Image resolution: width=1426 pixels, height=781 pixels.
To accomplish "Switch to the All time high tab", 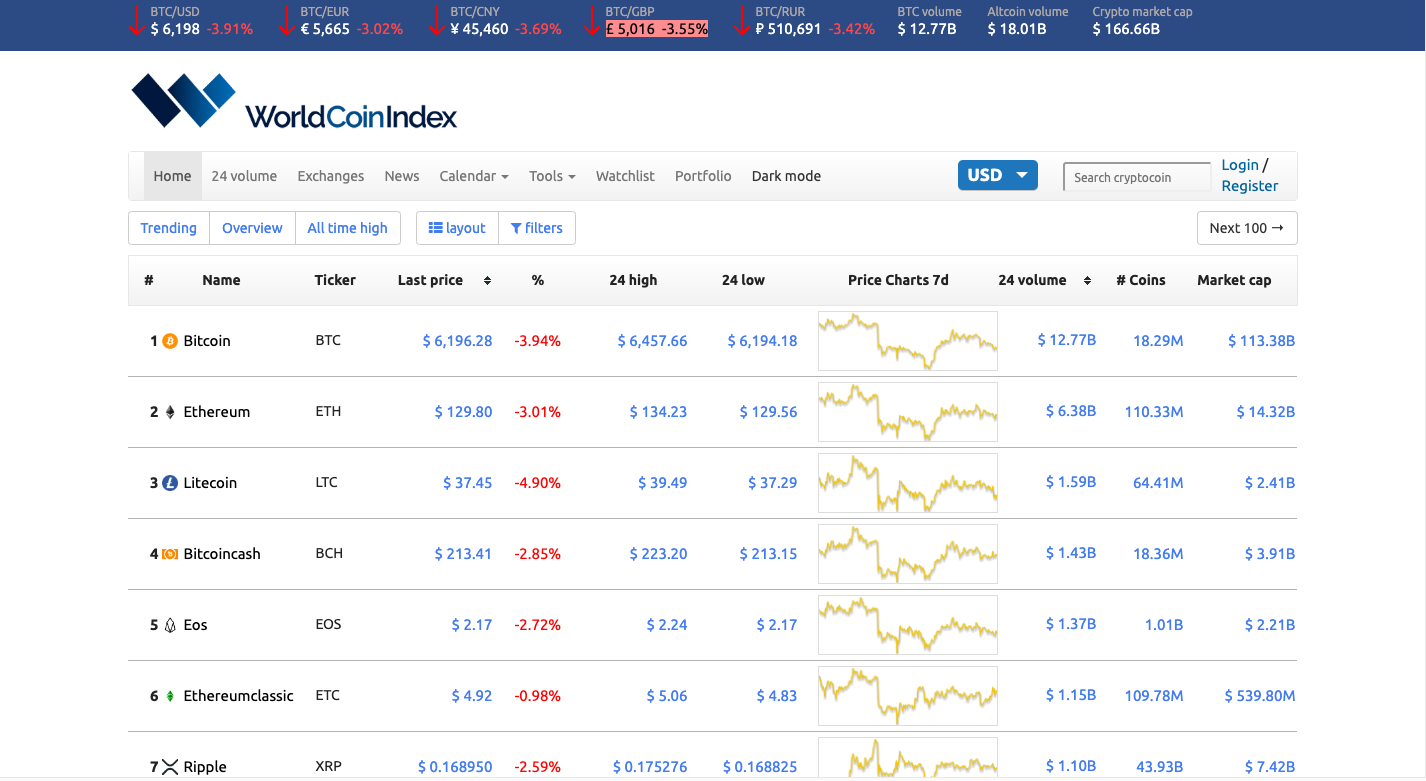I will point(347,228).
